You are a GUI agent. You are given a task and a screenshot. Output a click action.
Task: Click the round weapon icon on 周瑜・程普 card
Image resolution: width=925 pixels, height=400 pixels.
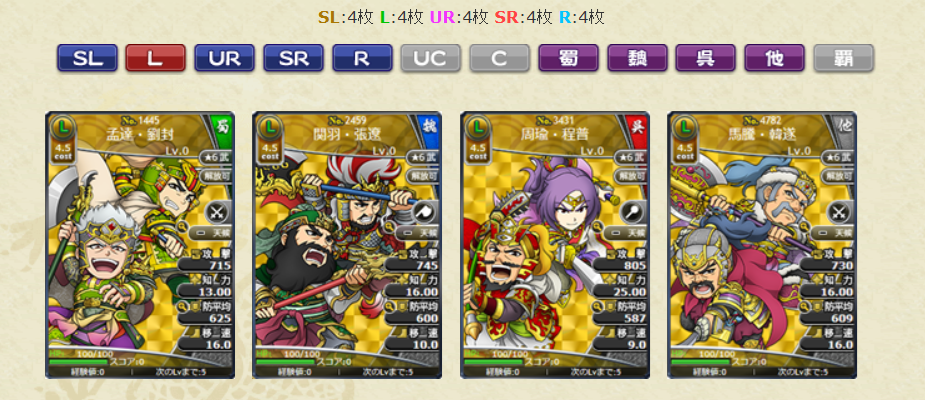[x=633, y=212]
